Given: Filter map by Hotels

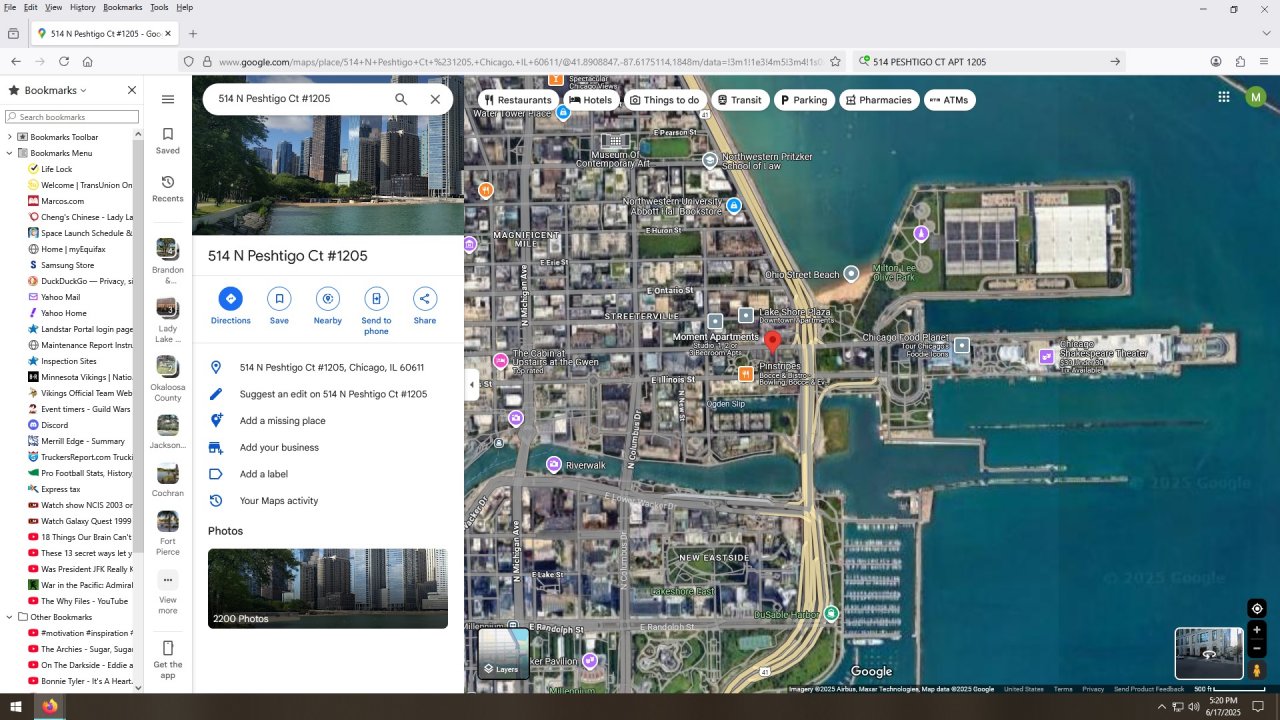Looking at the screenshot, I should pos(590,100).
